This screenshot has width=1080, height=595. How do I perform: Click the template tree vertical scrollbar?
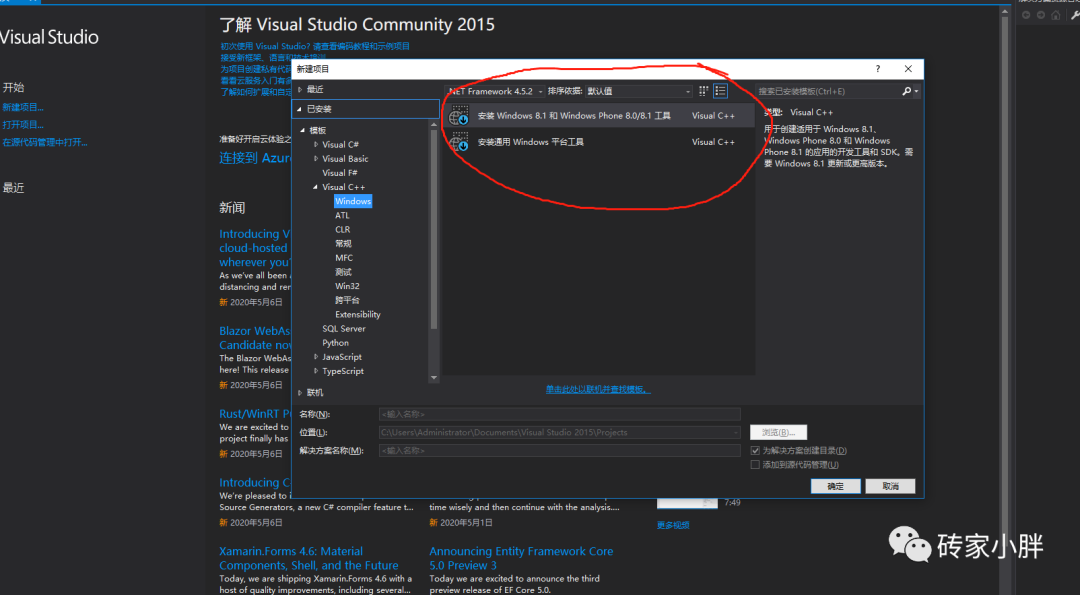(434, 229)
